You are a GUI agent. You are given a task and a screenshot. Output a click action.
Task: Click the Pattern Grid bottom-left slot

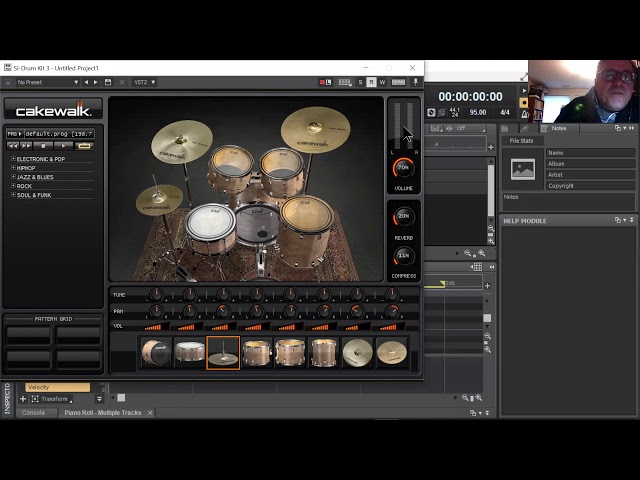29,360
